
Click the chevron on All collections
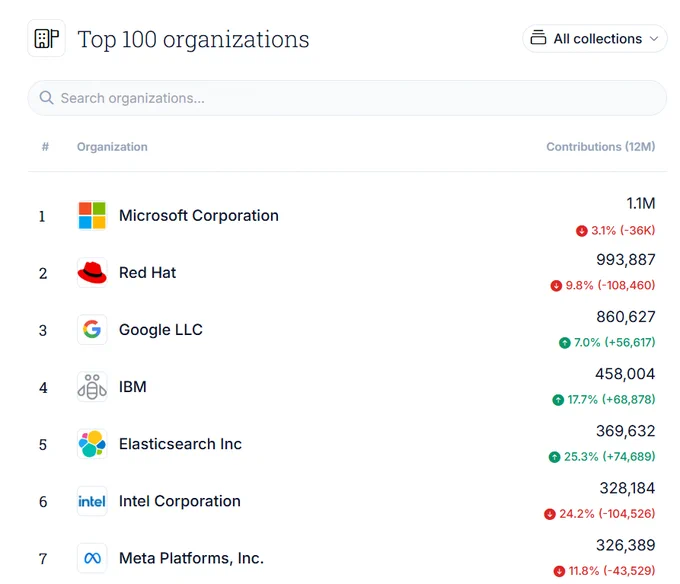point(654,39)
